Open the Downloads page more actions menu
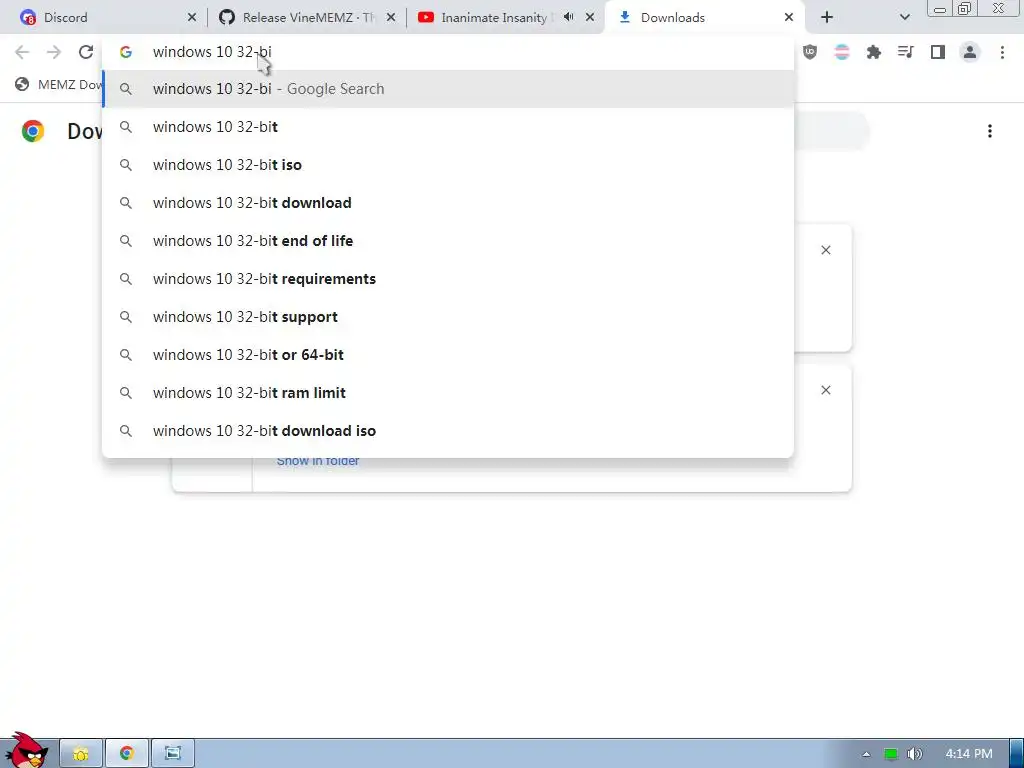1024x768 pixels. [x=990, y=131]
